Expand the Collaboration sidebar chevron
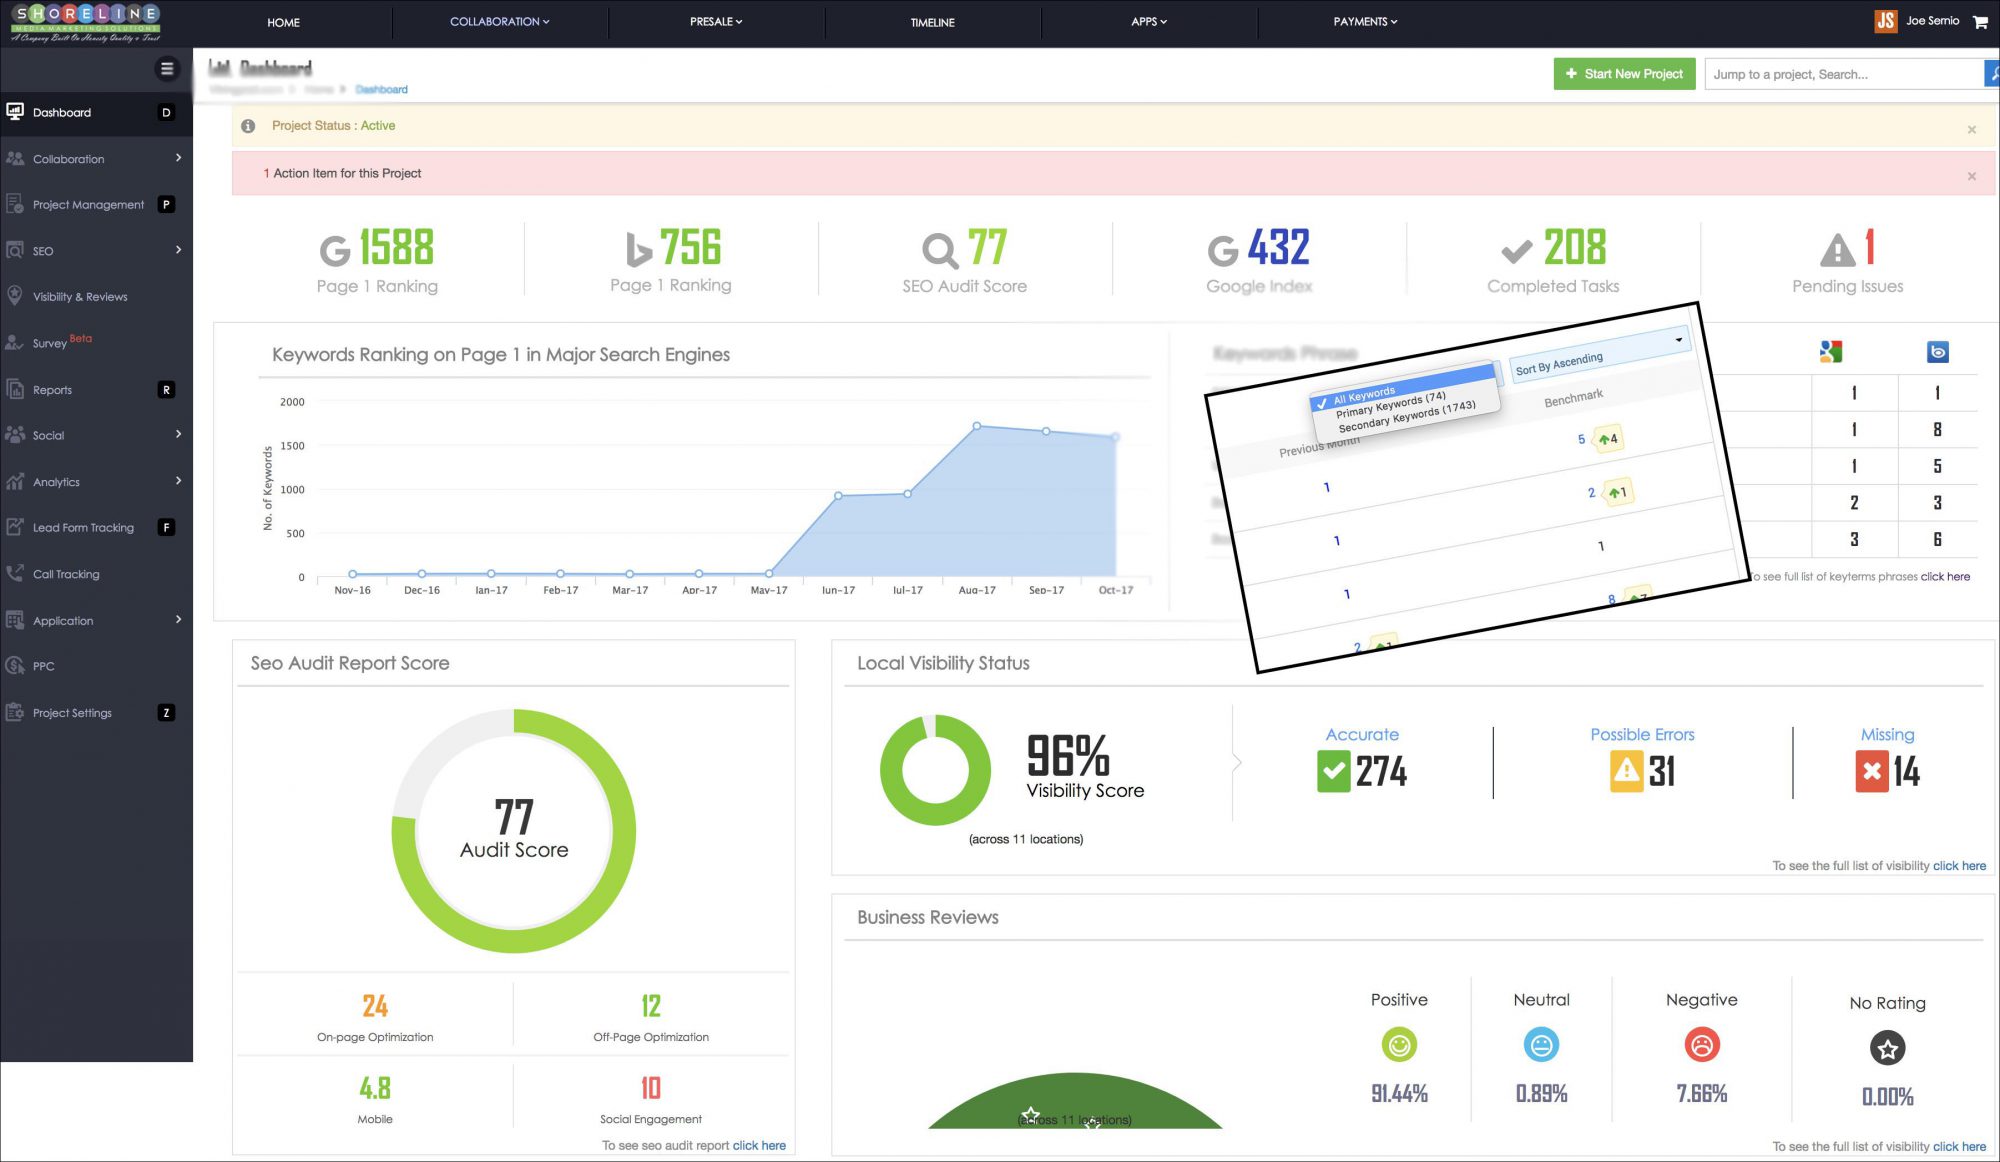This screenshot has width=2000, height=1162. (x=178, y=158)
